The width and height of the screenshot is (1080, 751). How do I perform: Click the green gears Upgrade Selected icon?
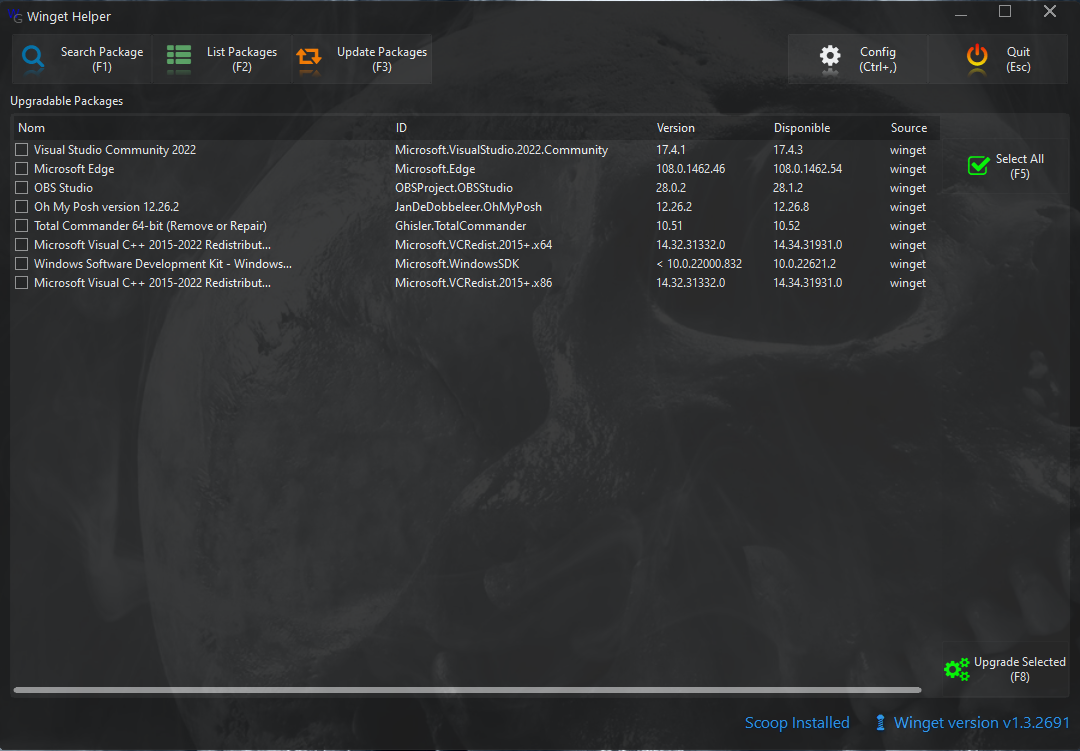pyautogui.click(x=957, y=669)
